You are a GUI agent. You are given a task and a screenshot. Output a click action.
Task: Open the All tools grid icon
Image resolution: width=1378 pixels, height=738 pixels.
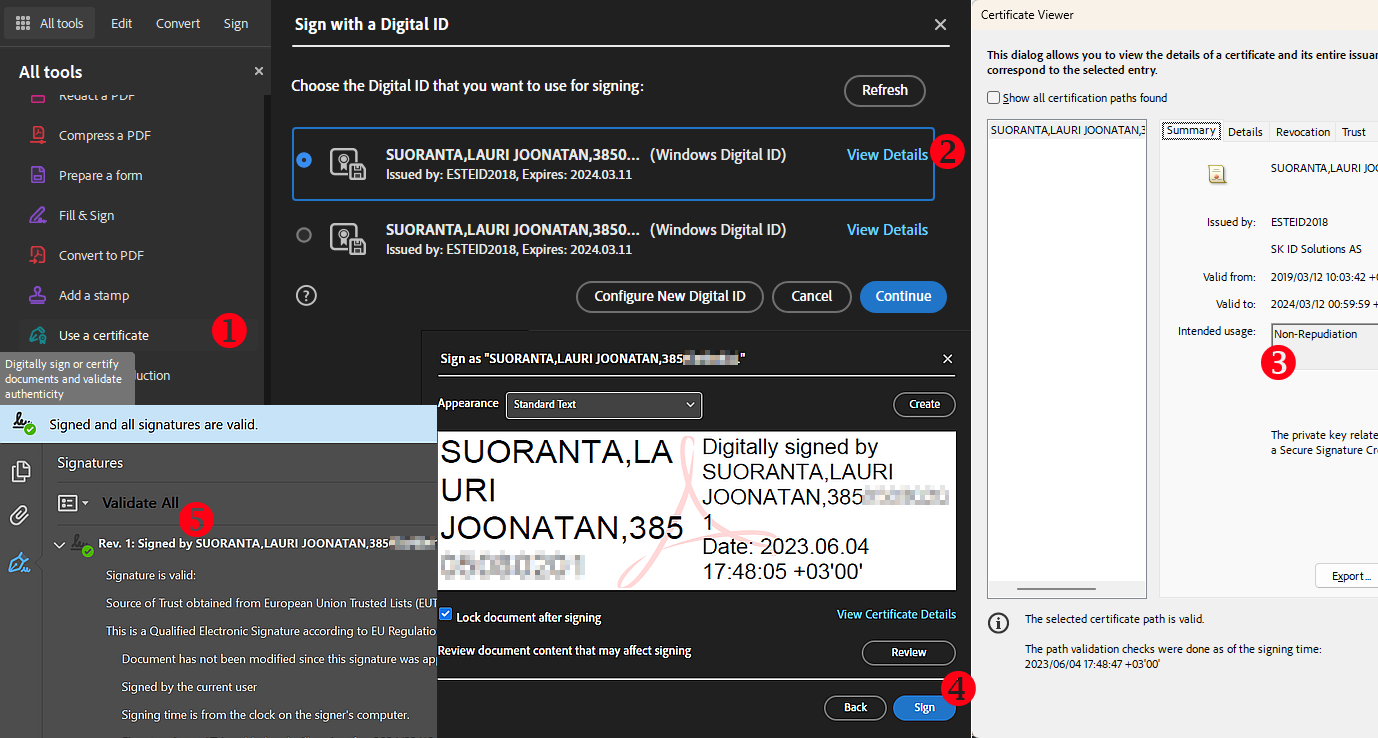23,23
